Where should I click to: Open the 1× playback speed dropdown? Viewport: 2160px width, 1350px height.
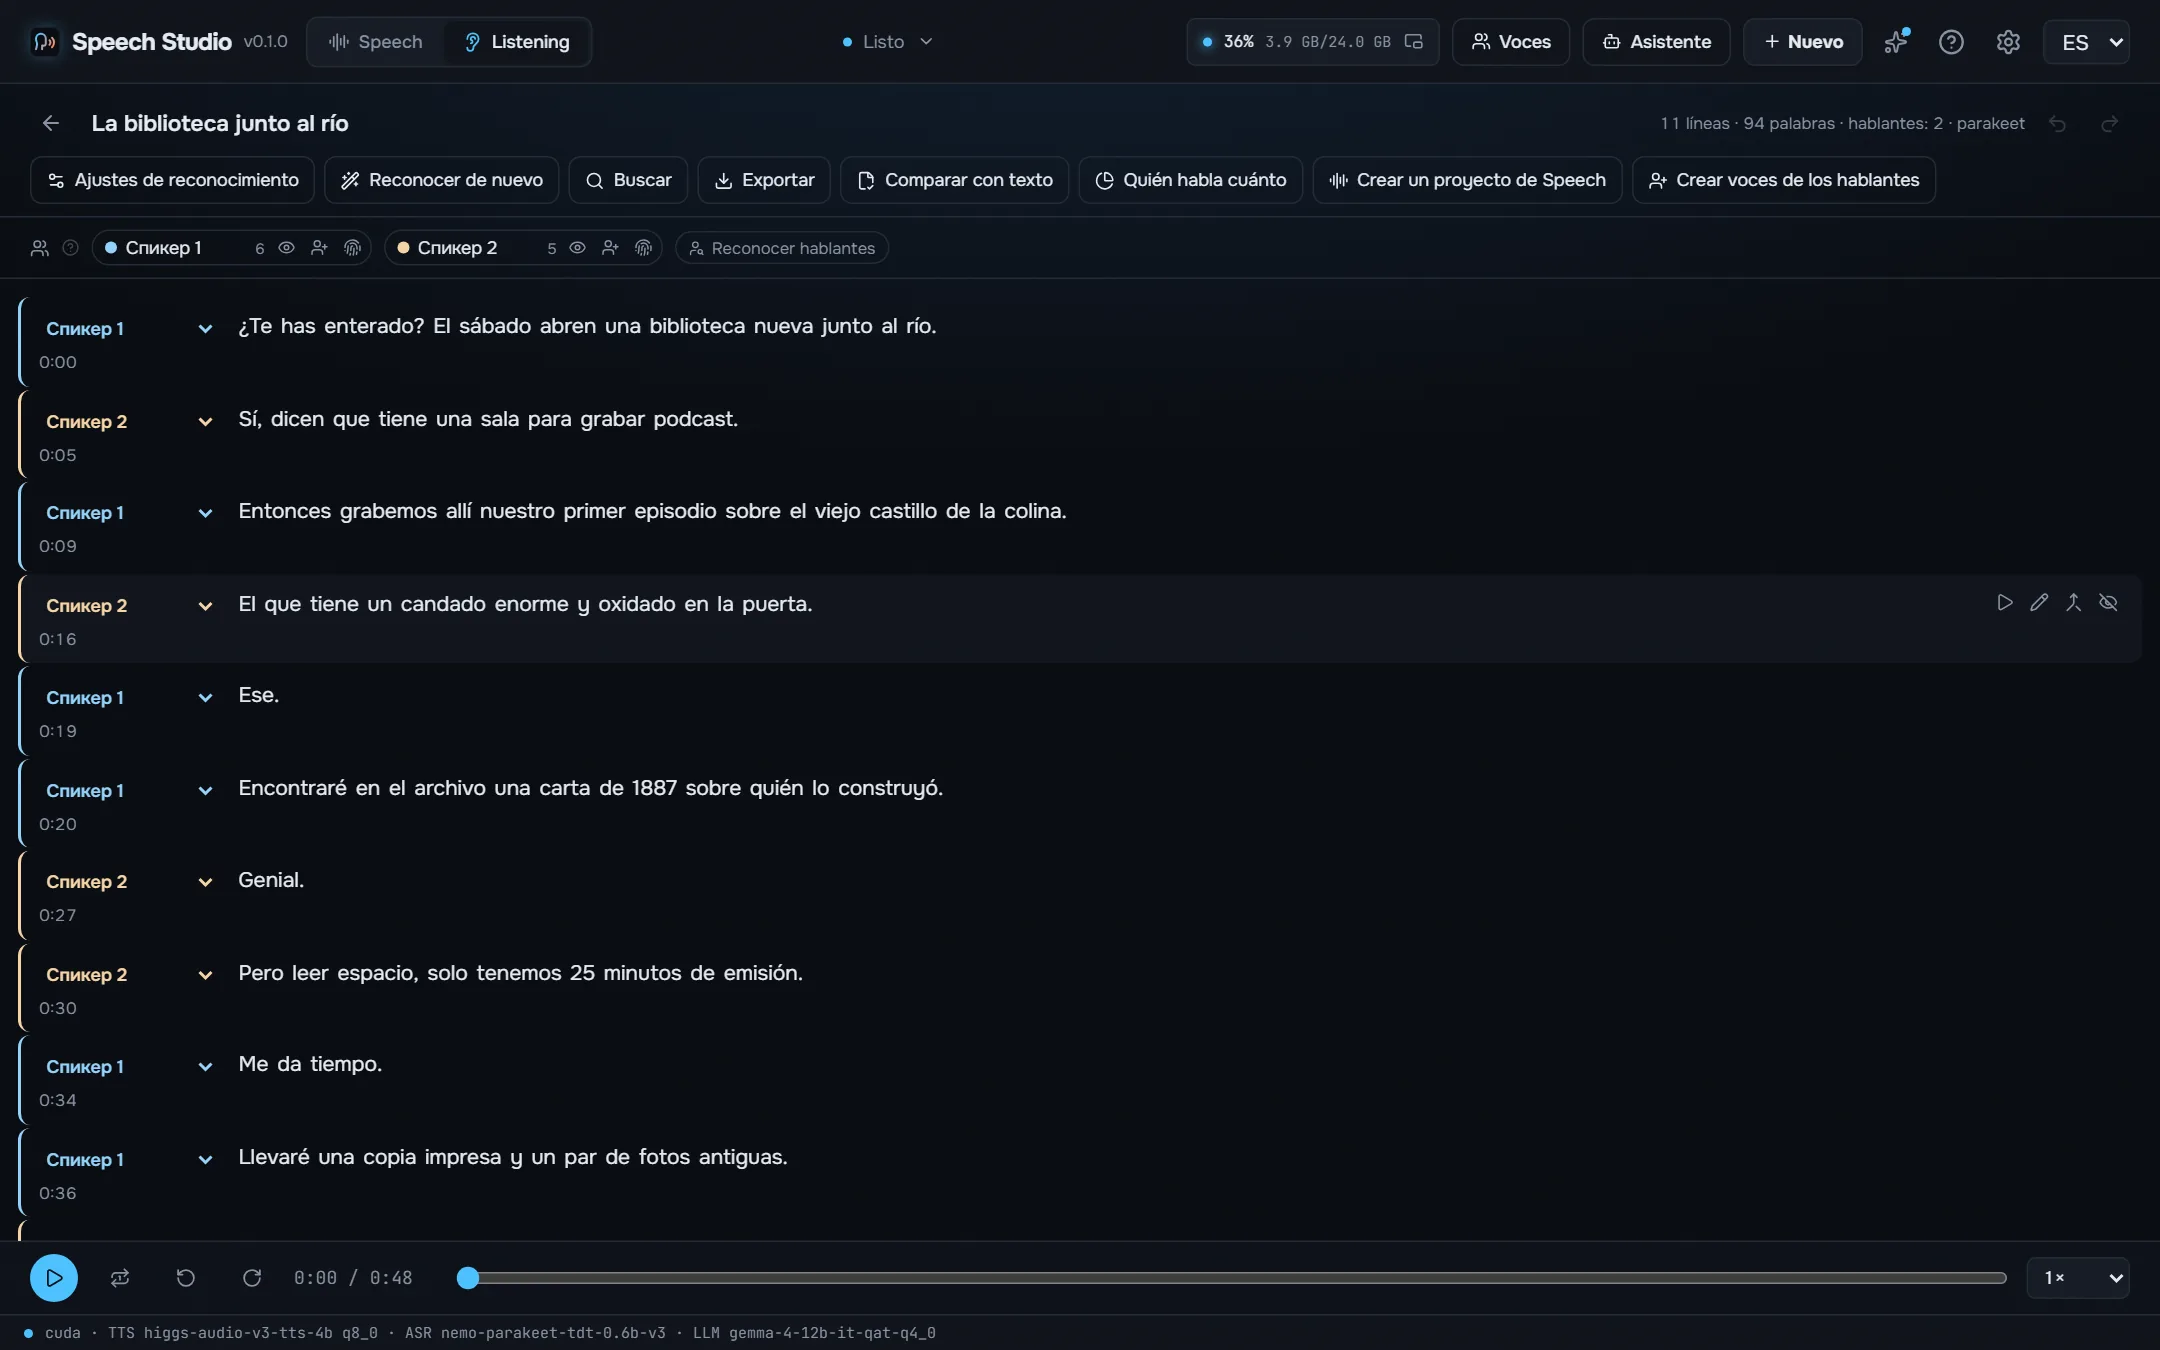click(2078, 1278)
